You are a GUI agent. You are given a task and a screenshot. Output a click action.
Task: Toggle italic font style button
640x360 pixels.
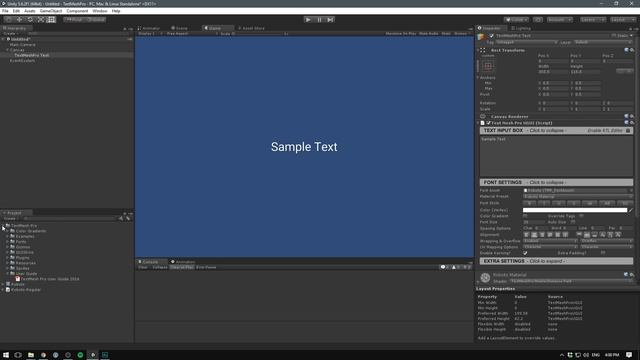coord(544,203)
